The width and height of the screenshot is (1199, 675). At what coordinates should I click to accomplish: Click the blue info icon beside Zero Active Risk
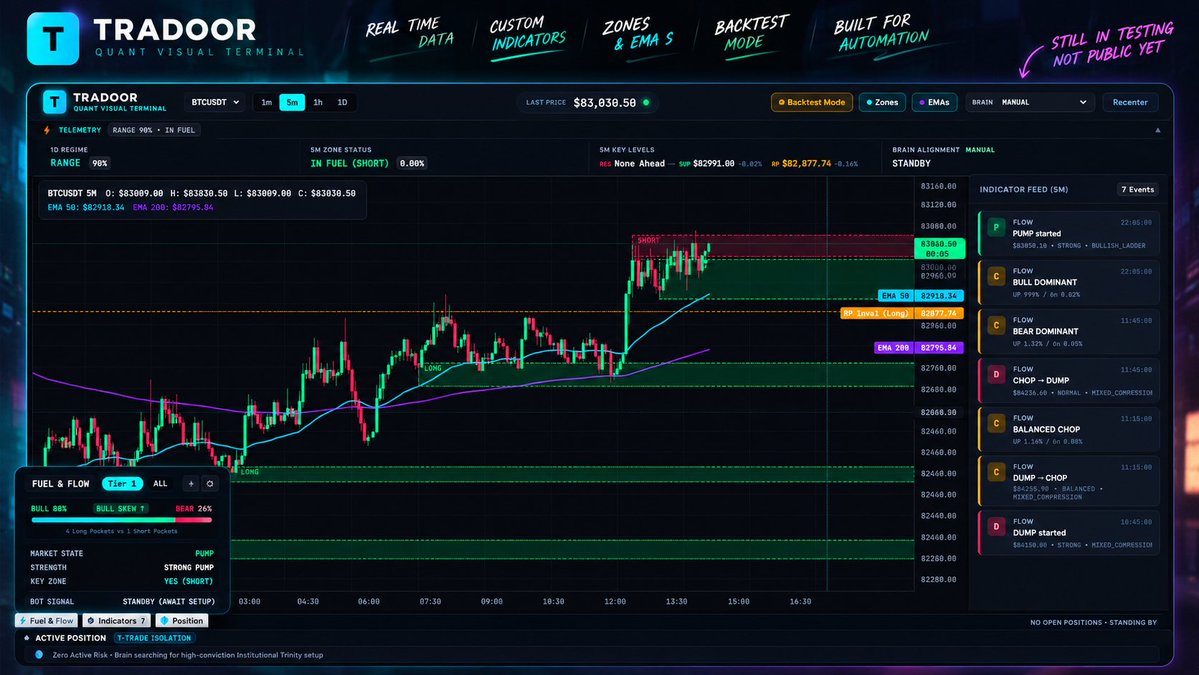tap(39, 654)
